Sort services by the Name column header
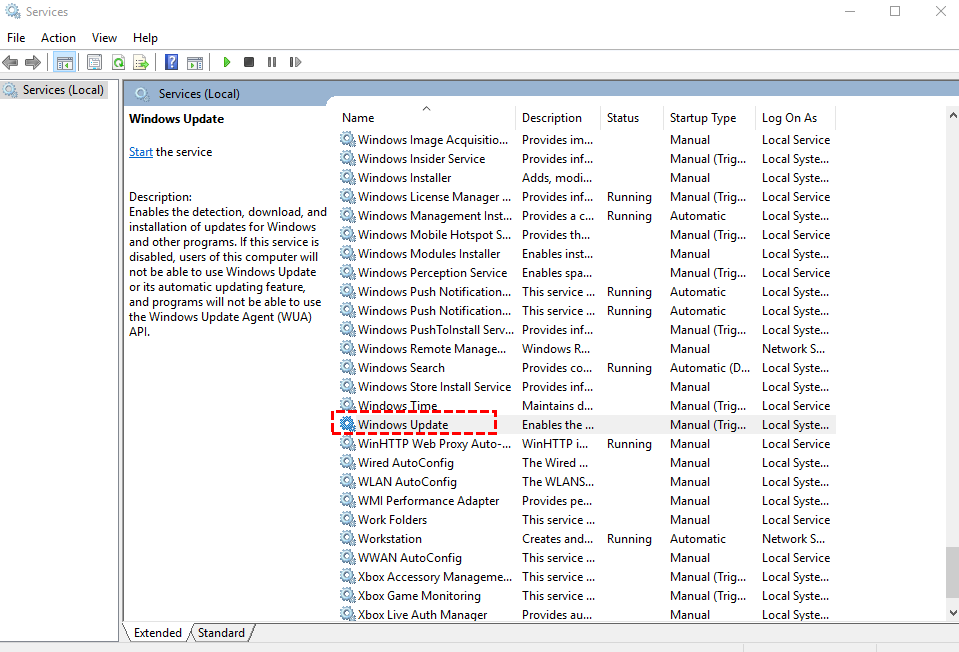Viewport: 959px width, 652px height. (358, 118)
